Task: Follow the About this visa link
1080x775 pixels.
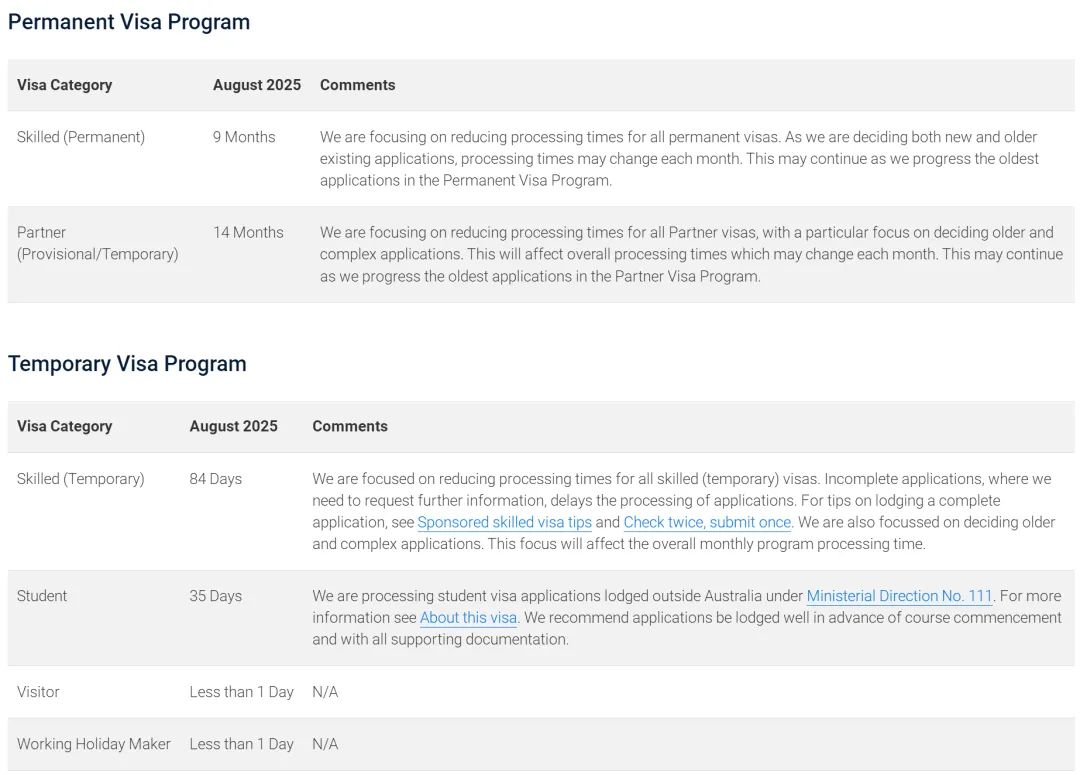Action: click(x=468, y=618)
